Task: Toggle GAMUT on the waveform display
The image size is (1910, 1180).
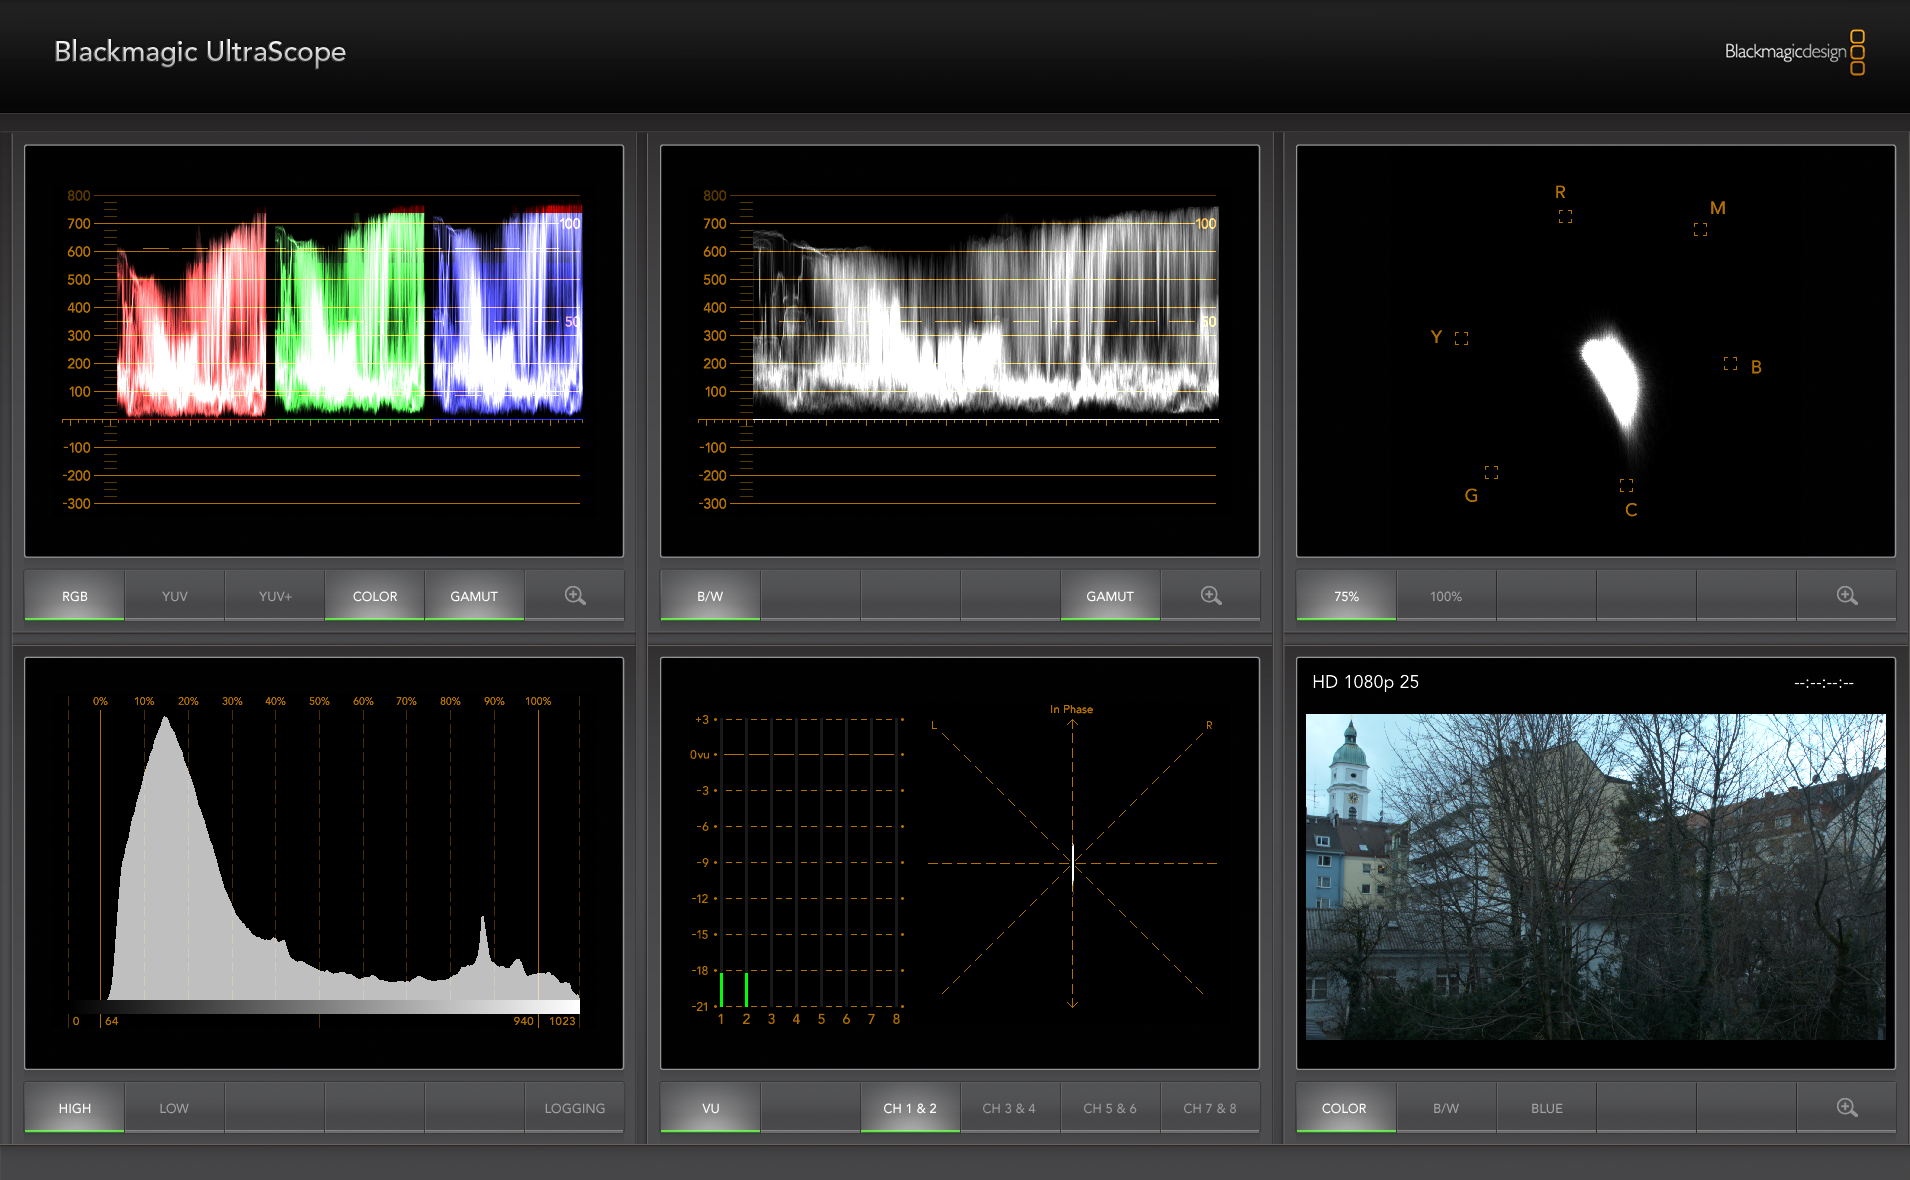Action: pos(1110,596)
